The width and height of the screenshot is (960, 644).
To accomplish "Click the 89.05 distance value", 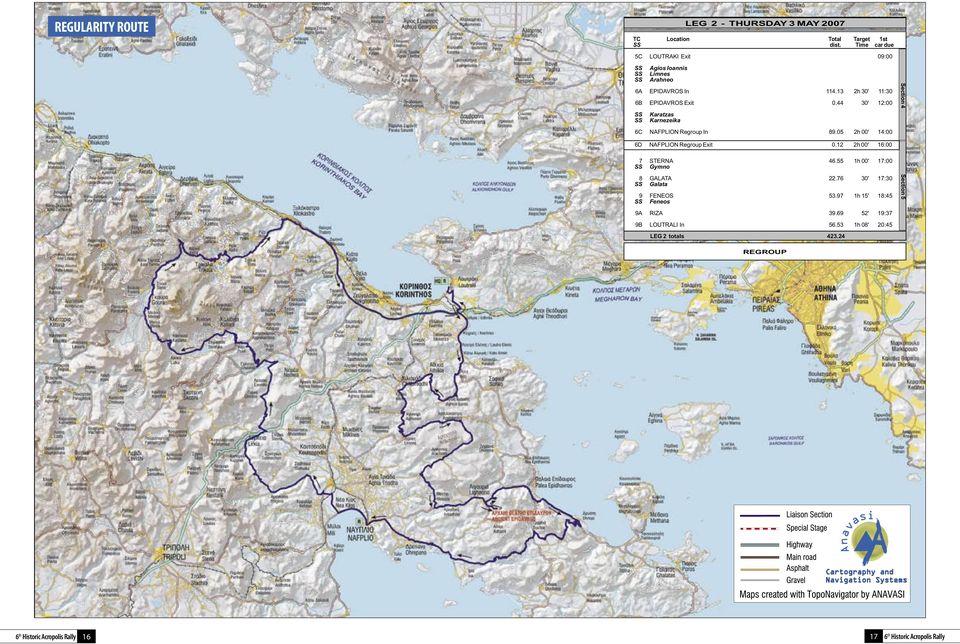I will (836, 132).
